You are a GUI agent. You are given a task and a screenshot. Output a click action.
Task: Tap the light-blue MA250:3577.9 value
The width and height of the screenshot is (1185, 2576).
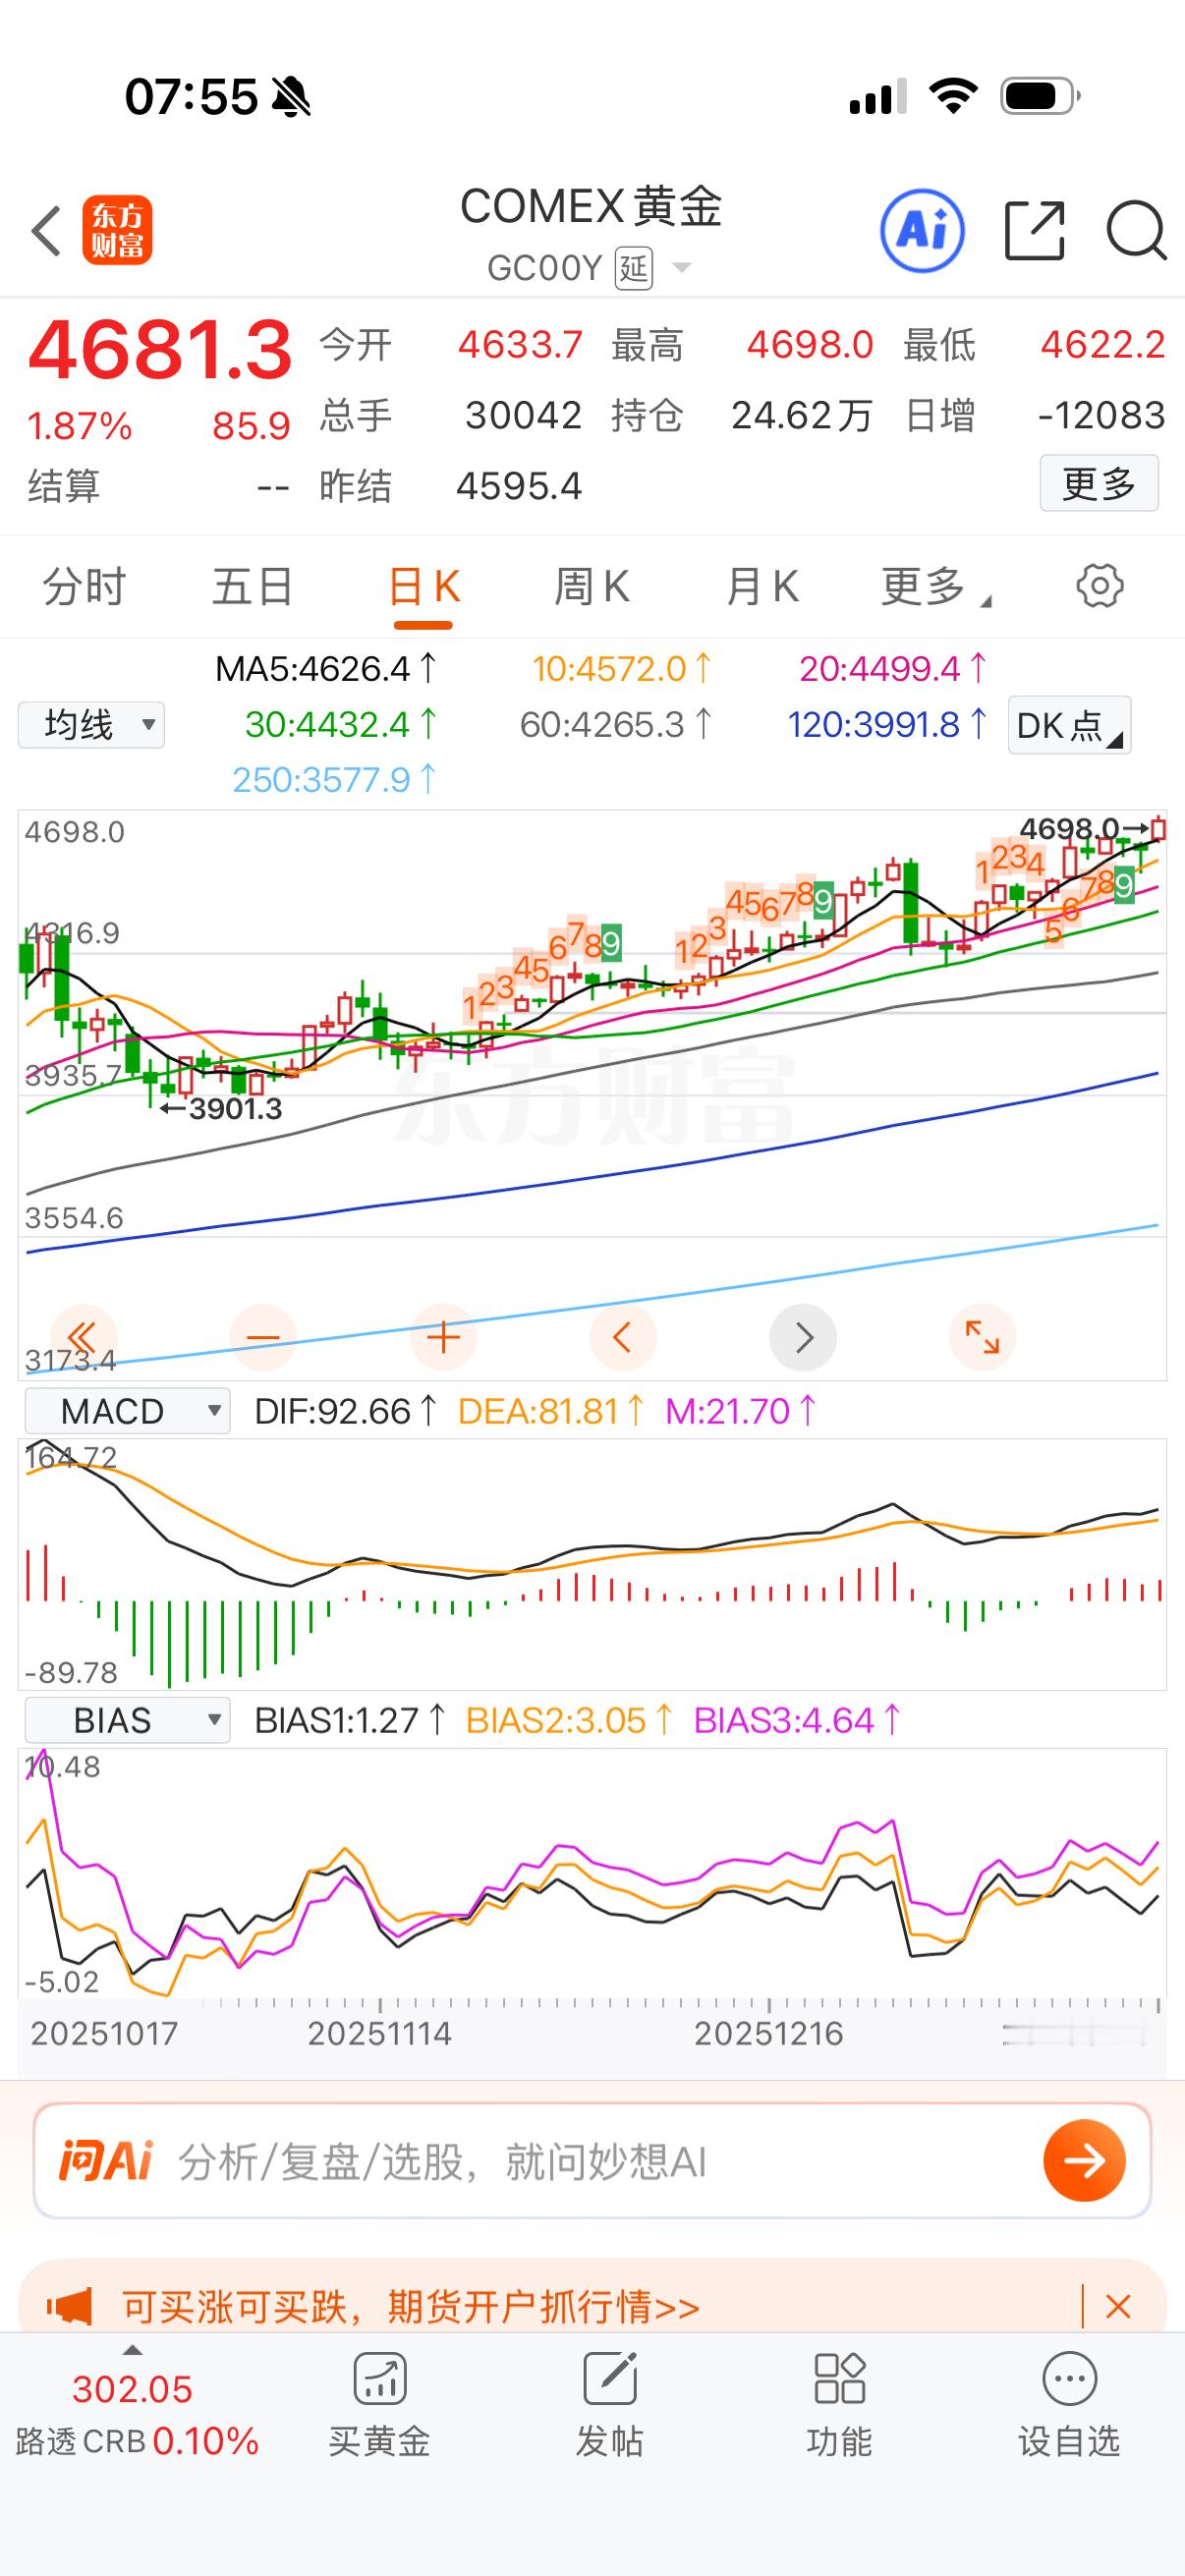tap(334, 779)
